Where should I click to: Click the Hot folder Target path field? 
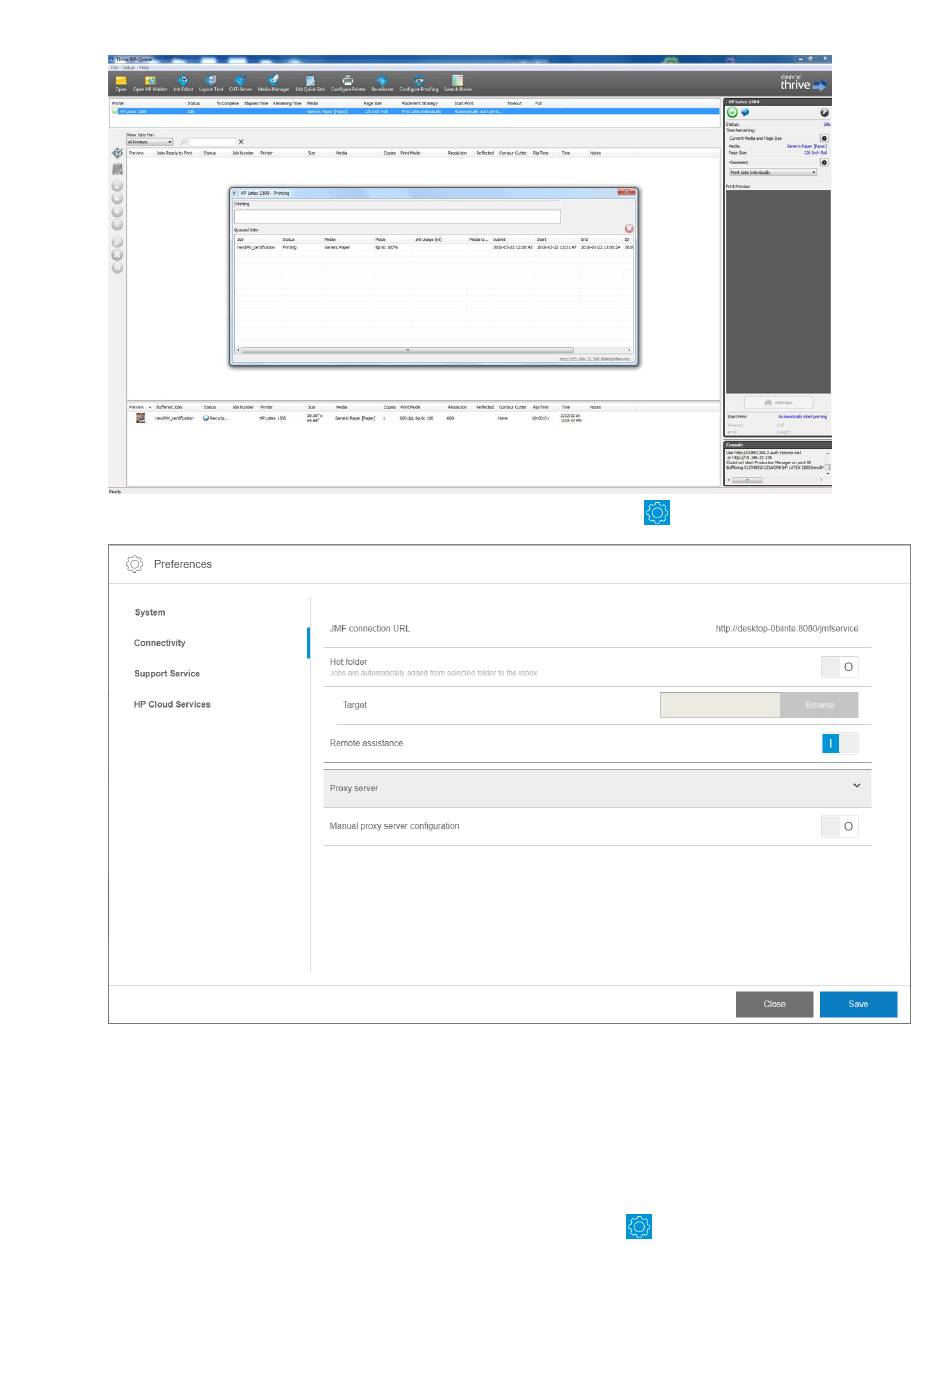[x=720, y=705]
